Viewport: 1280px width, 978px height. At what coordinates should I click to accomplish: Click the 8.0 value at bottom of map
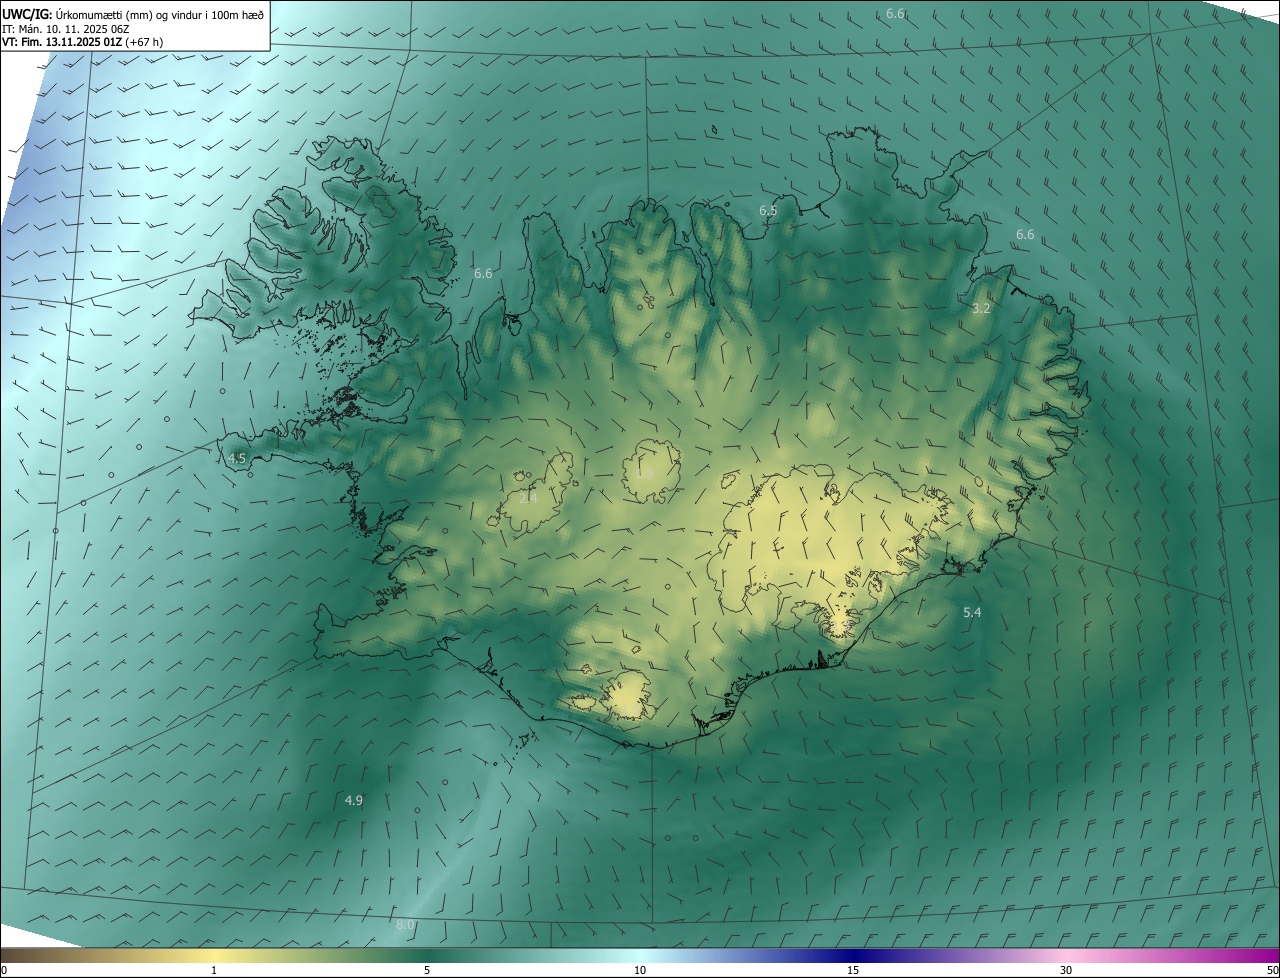pos(405,925)
